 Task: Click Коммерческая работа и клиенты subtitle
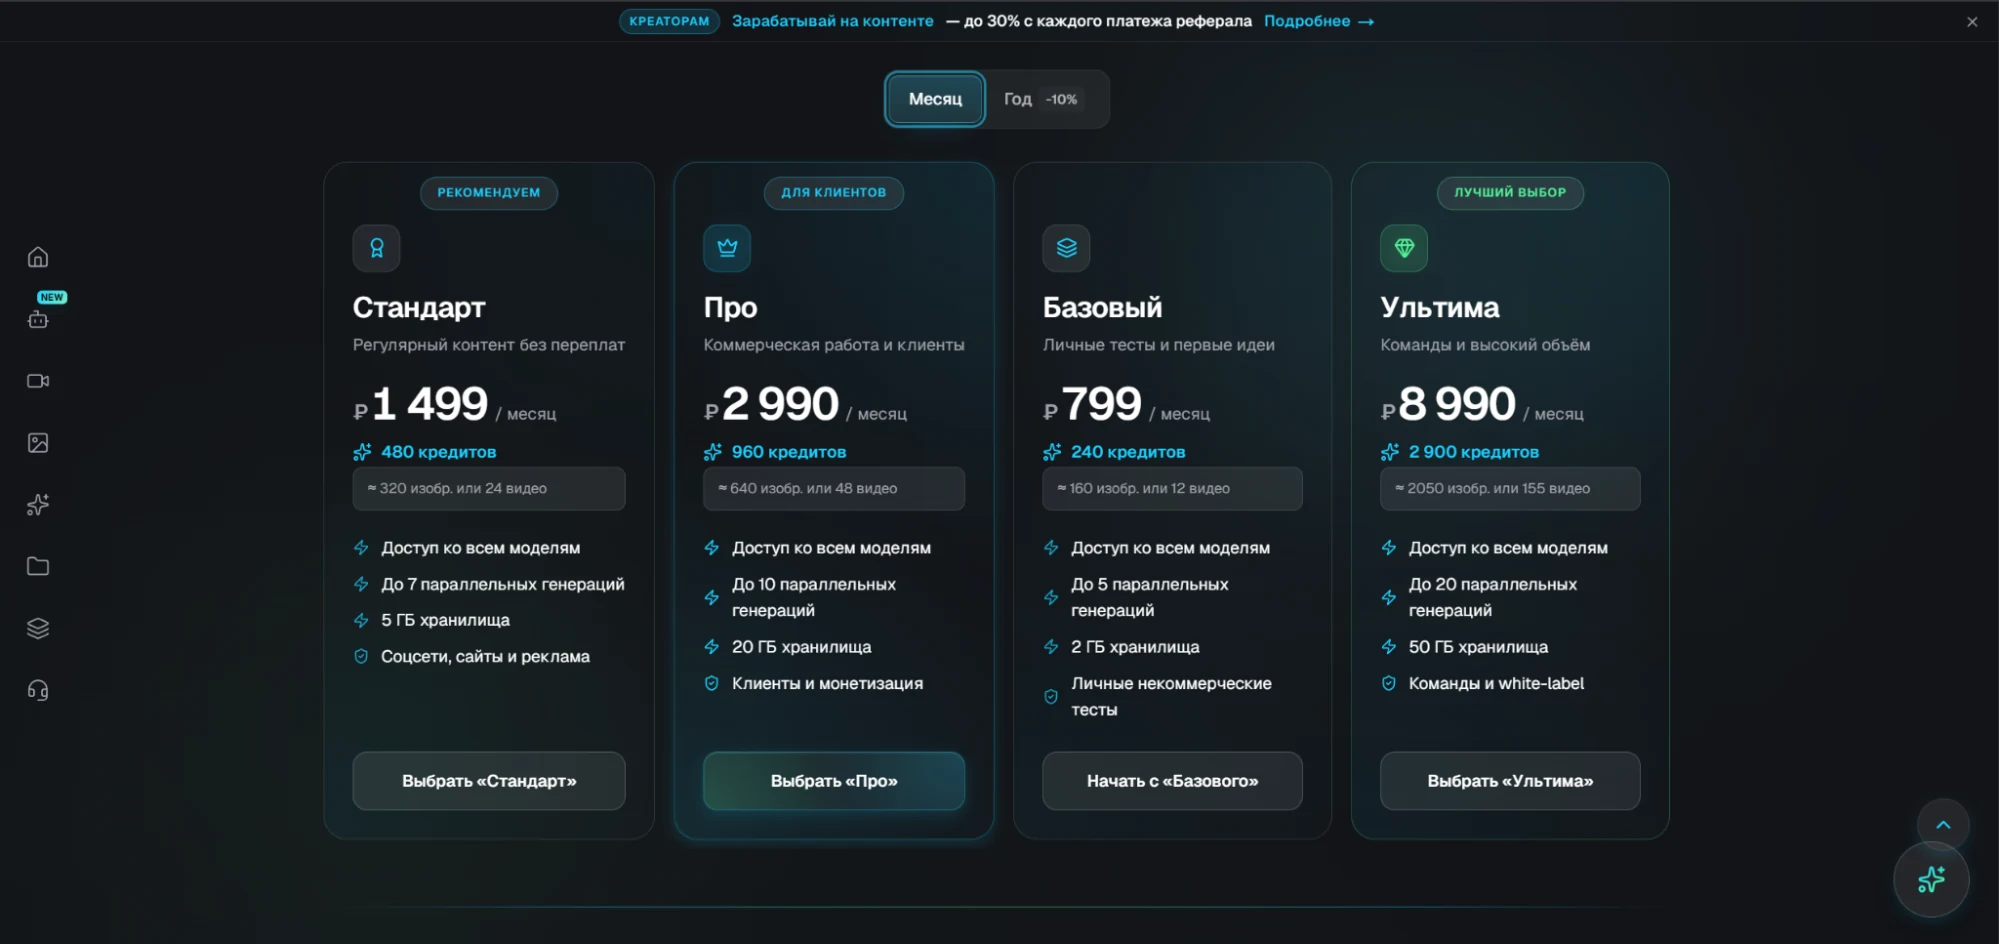pyautogui.click(x=834, y=345)
